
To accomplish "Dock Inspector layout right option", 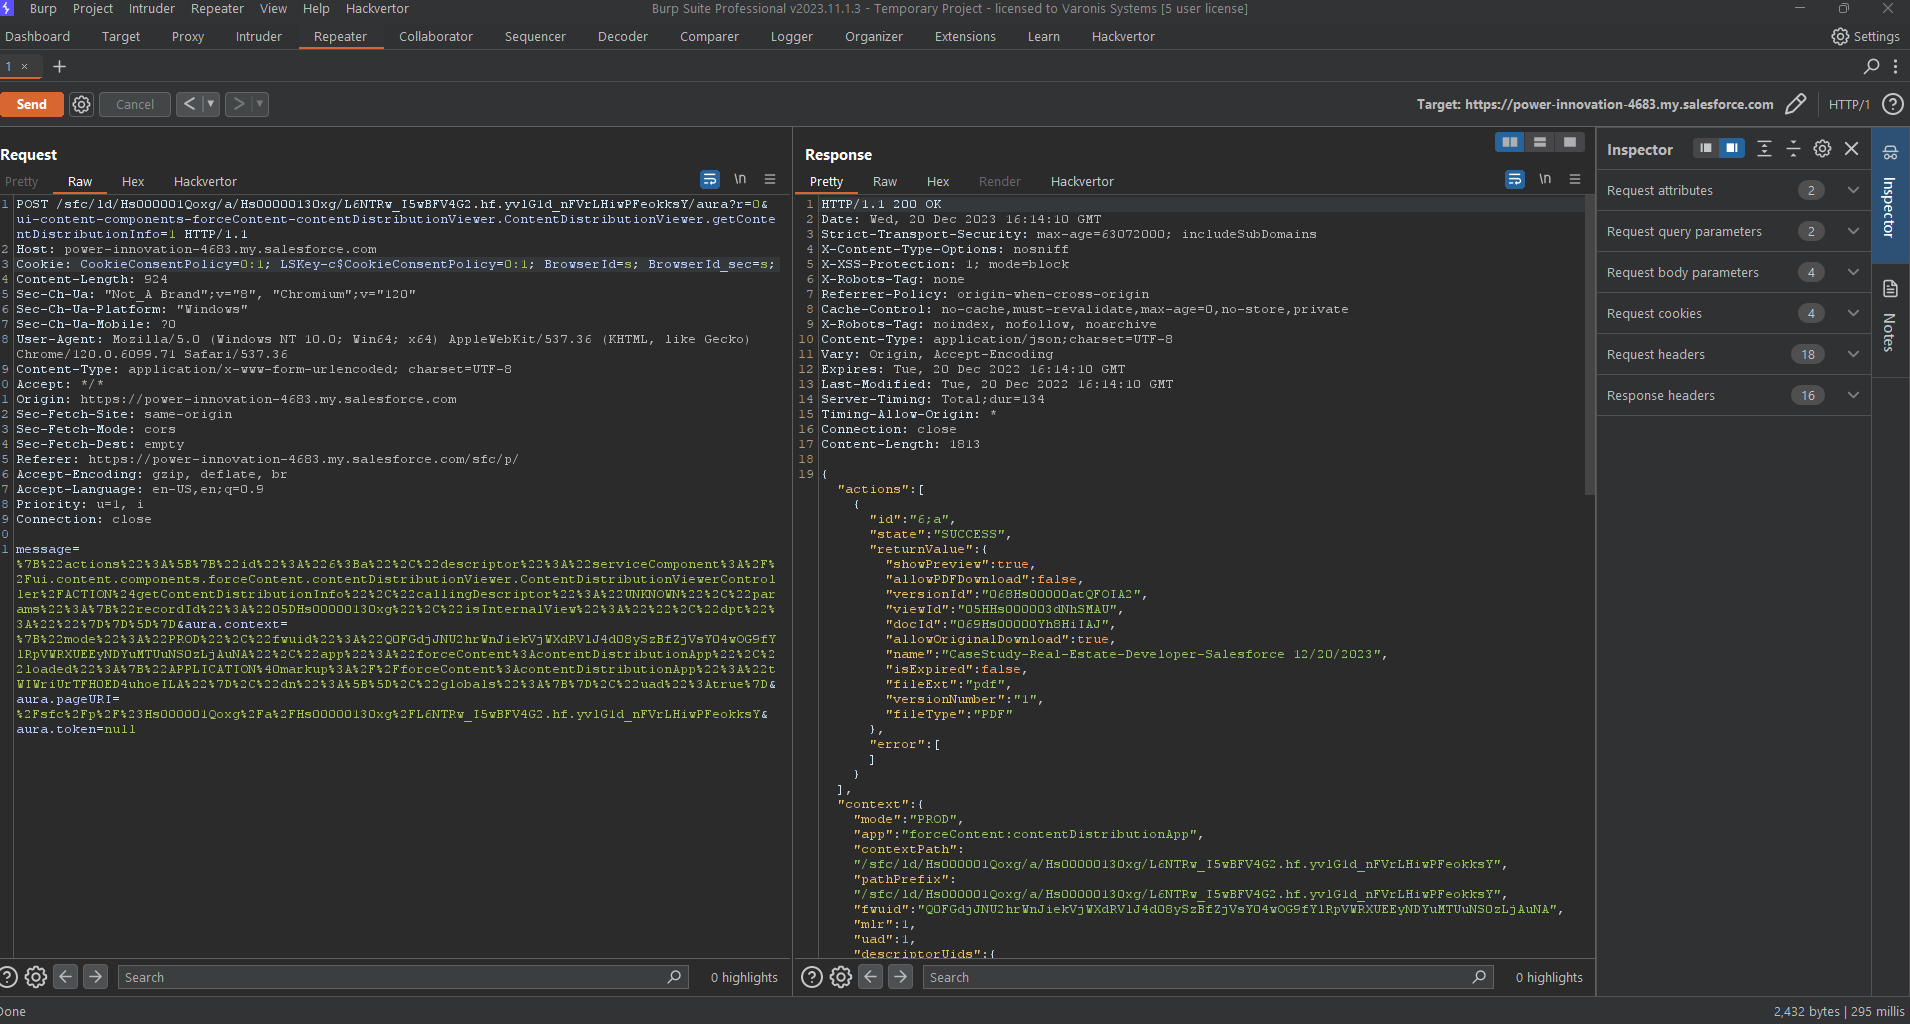I will tap(1732, 148).
